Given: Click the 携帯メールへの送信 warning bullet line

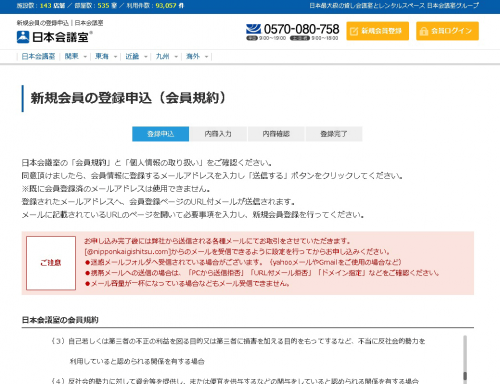Looking at the screenshot, I should coord(262,273).
